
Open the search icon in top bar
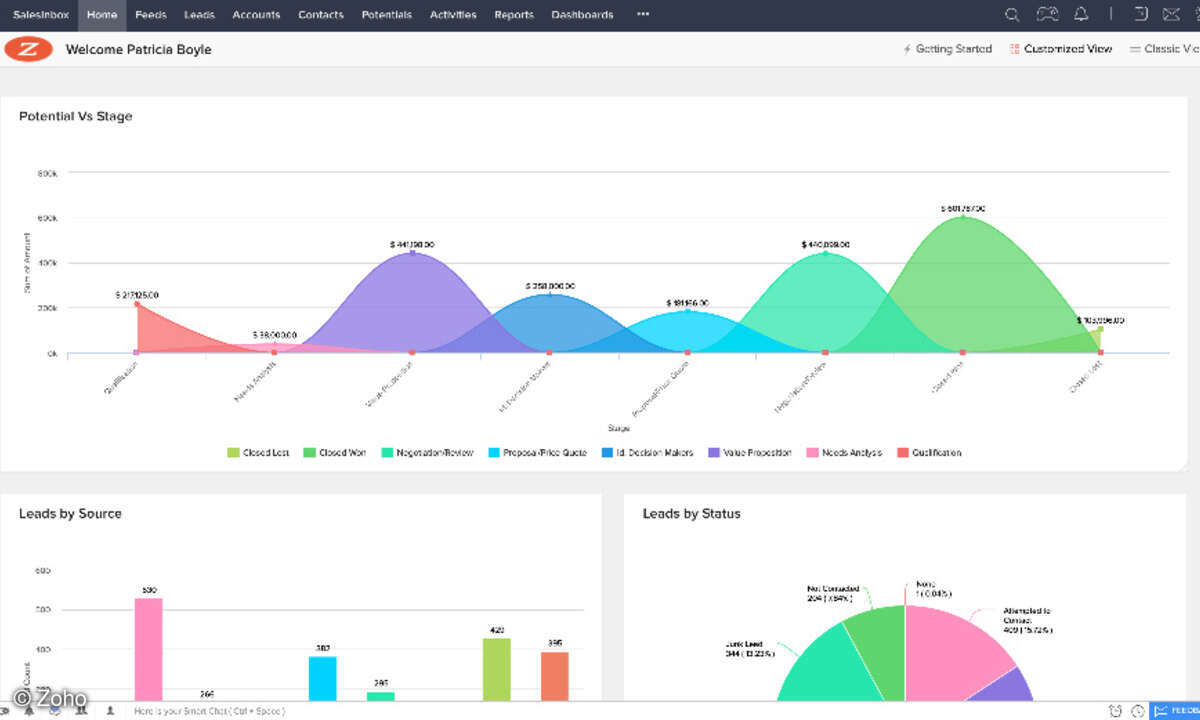pyautogui.click(x=1012, y=15)
